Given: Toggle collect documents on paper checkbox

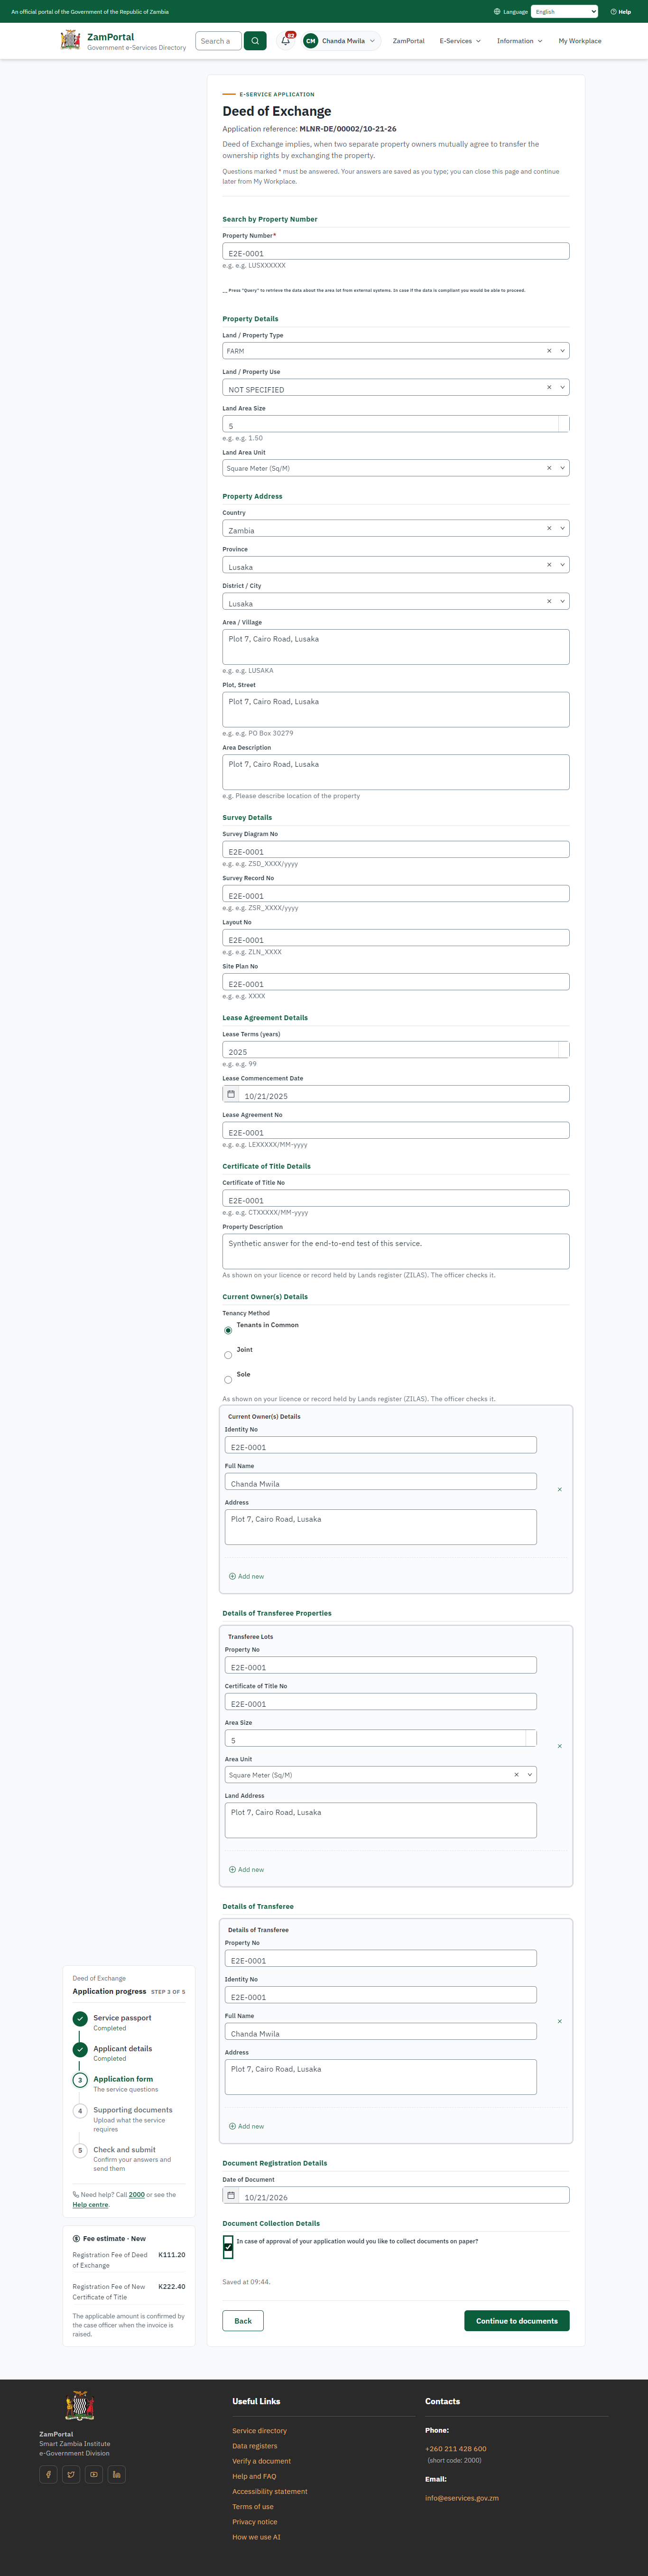Looking at the screenshot, I should [x=228, y=2247].
